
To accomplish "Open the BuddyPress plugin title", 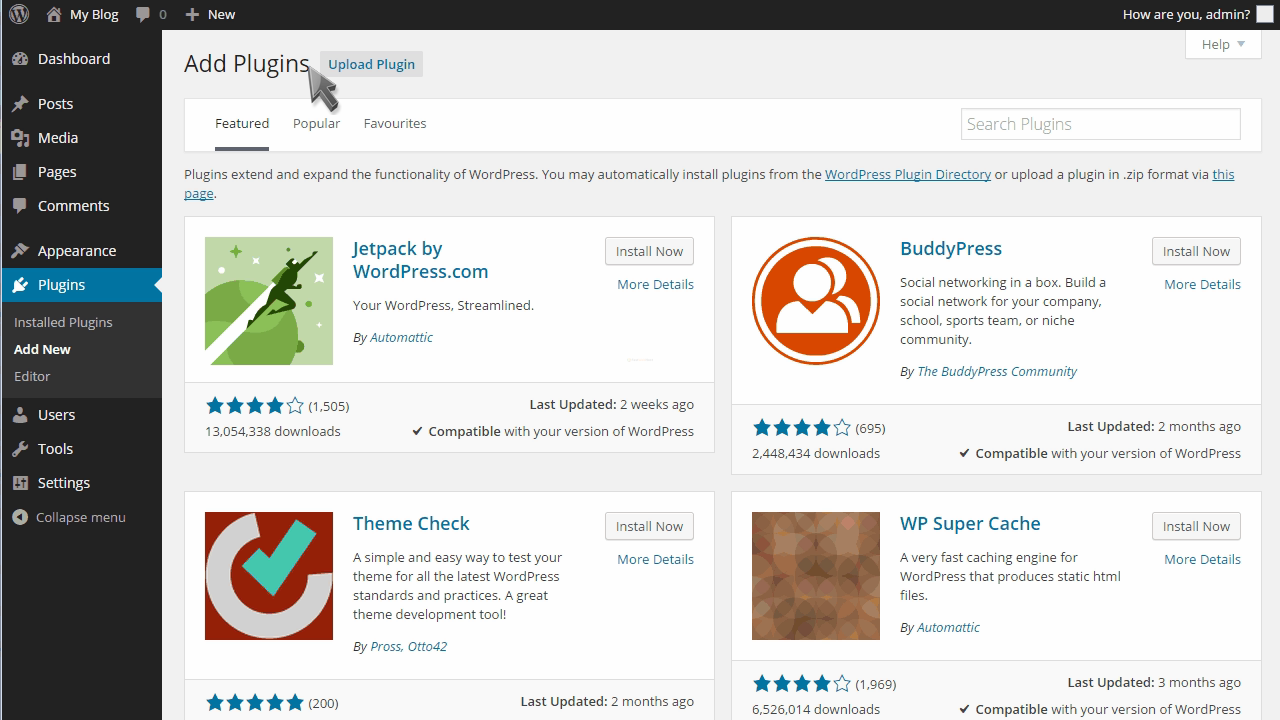I will click(x=951, y=248).
